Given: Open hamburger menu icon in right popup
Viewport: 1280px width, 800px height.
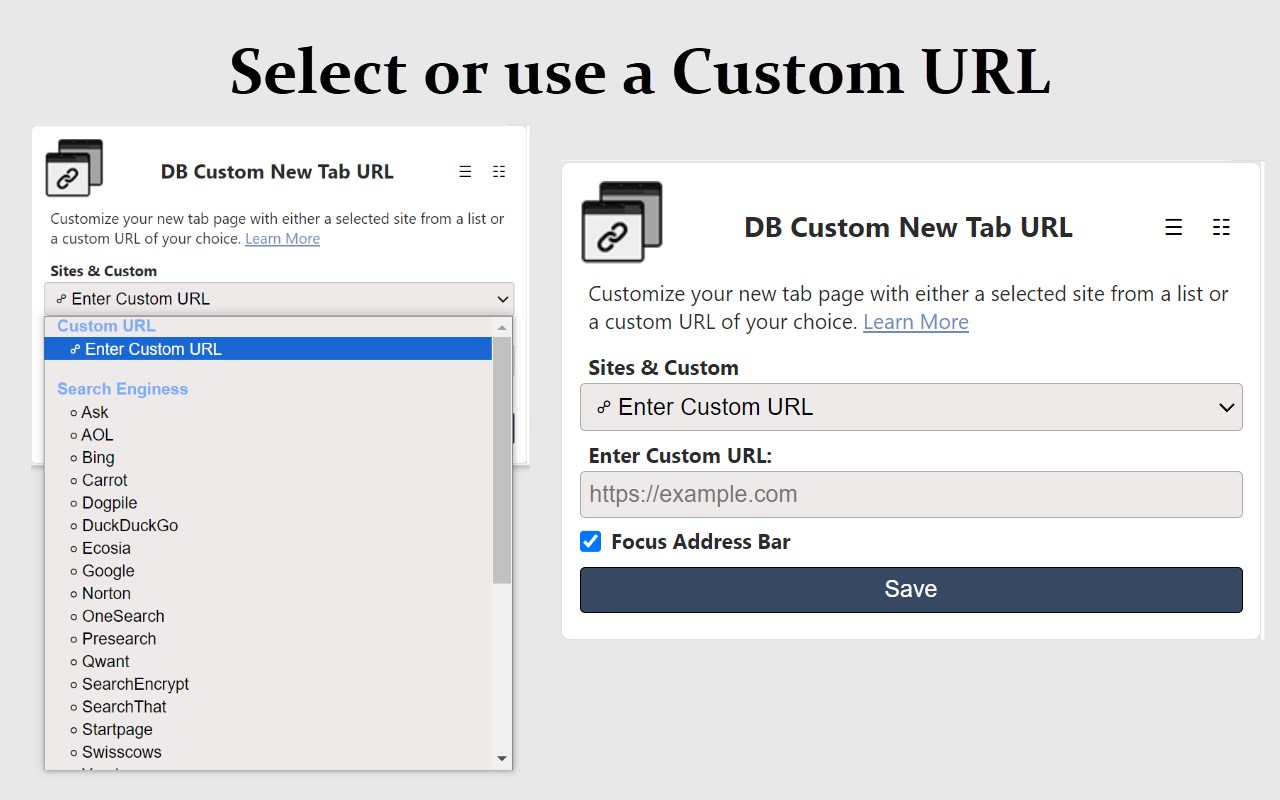Looking at the screenshot, I should point(1174,228).
